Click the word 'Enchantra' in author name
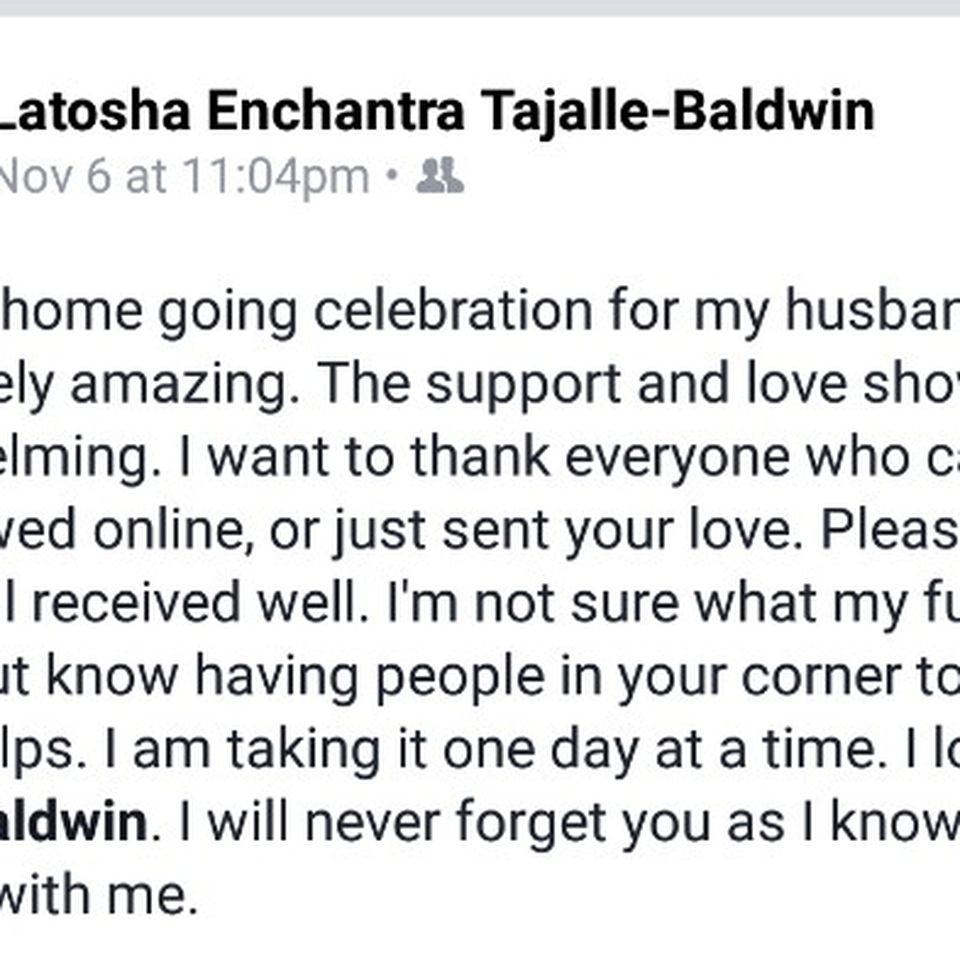 [x=336, y=110]
